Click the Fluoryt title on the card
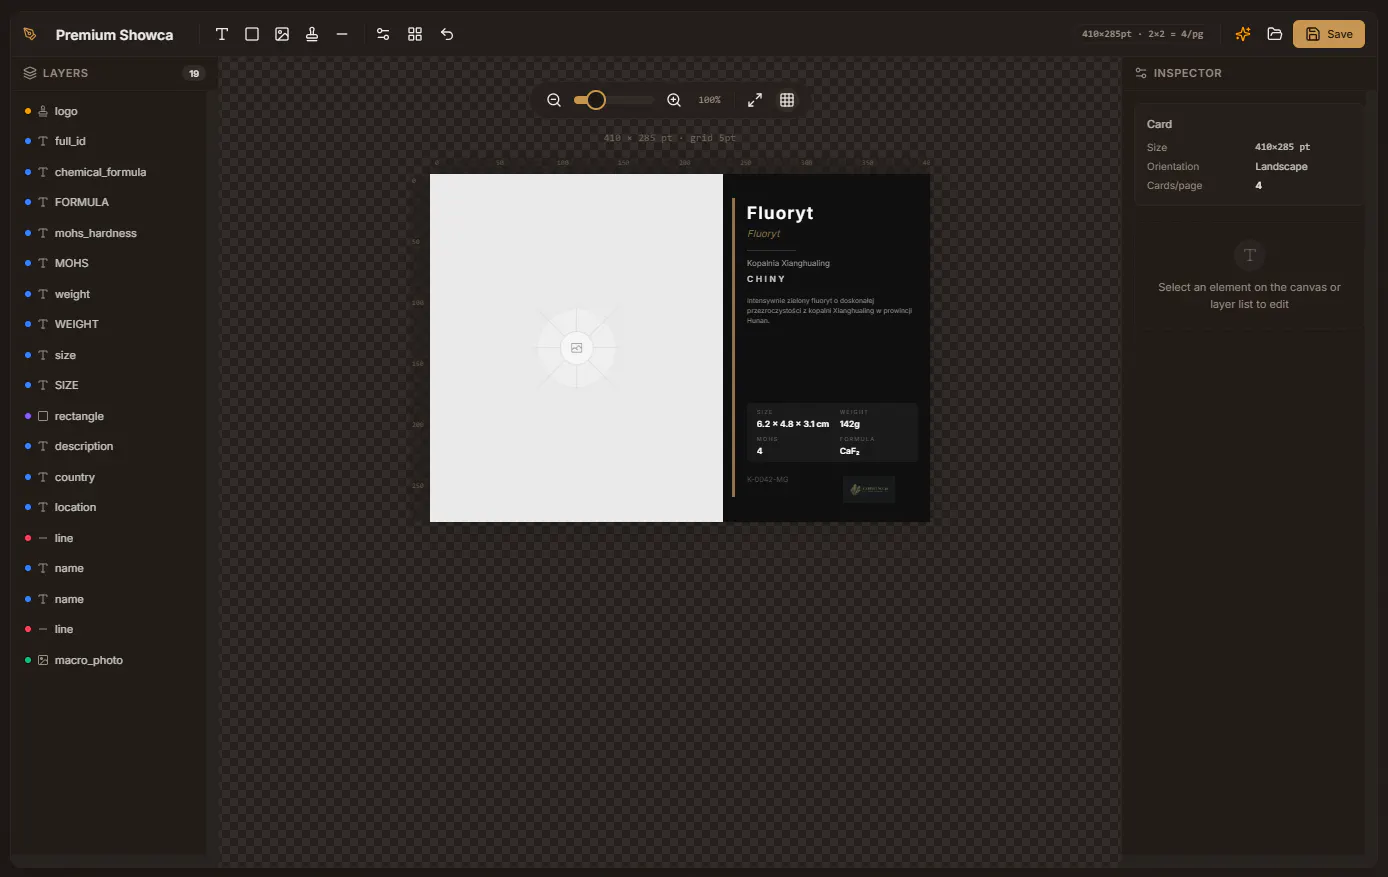Image resolution: width=1388 pixels, height=877 pixels. coord(780,213)
